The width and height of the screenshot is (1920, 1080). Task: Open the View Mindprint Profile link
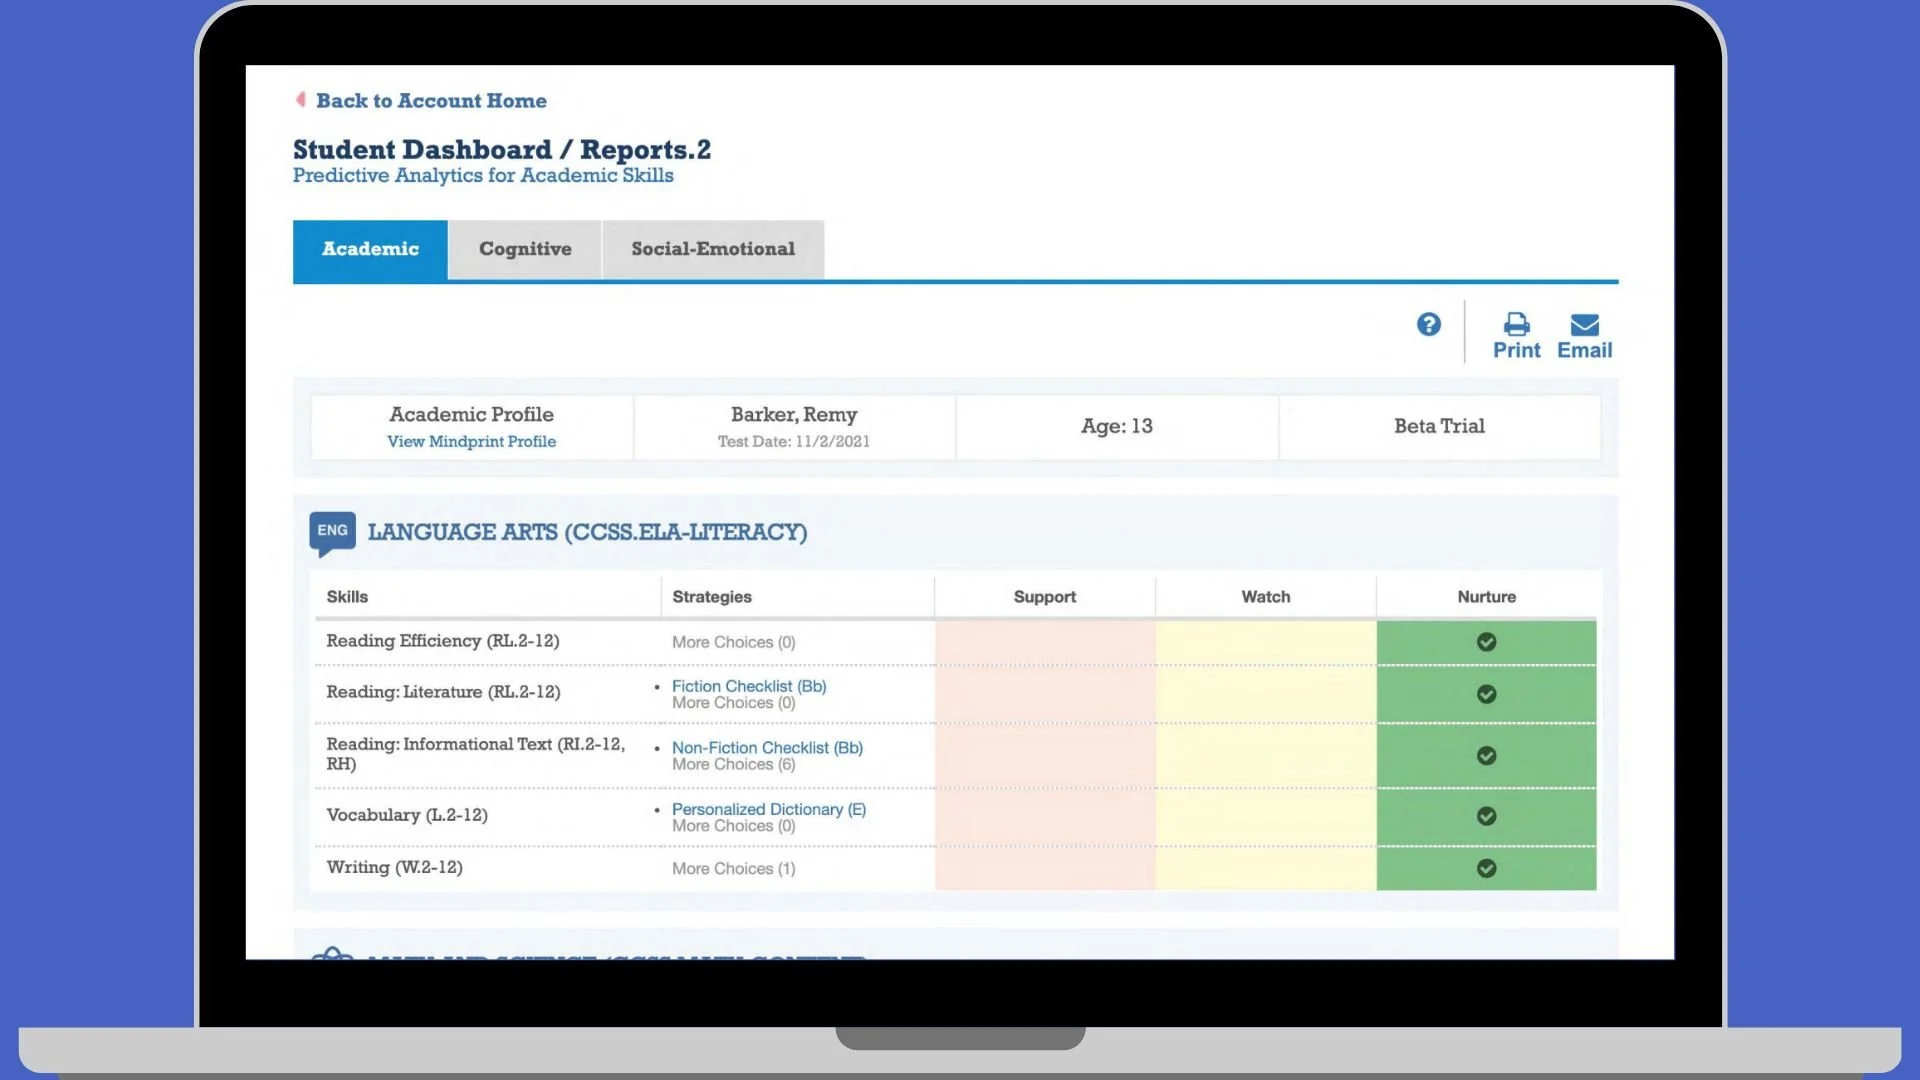click(x=471, y=442)
